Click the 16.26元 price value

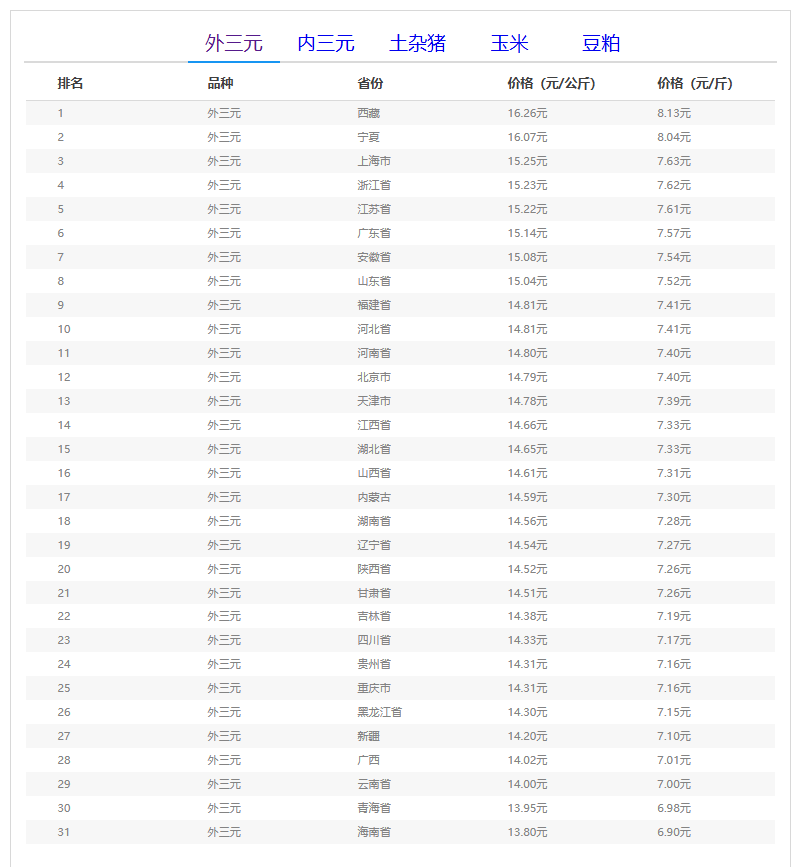tap(527, 113)
